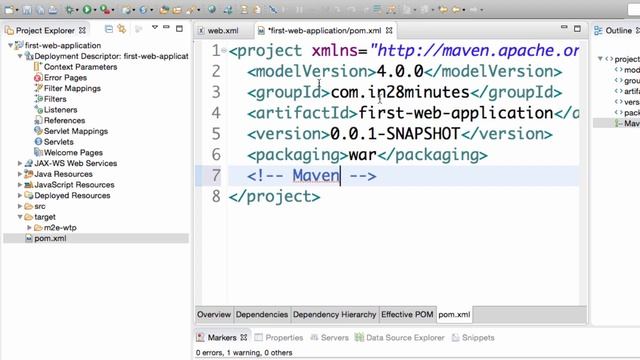Click the Outline view tab

[618, 31]
